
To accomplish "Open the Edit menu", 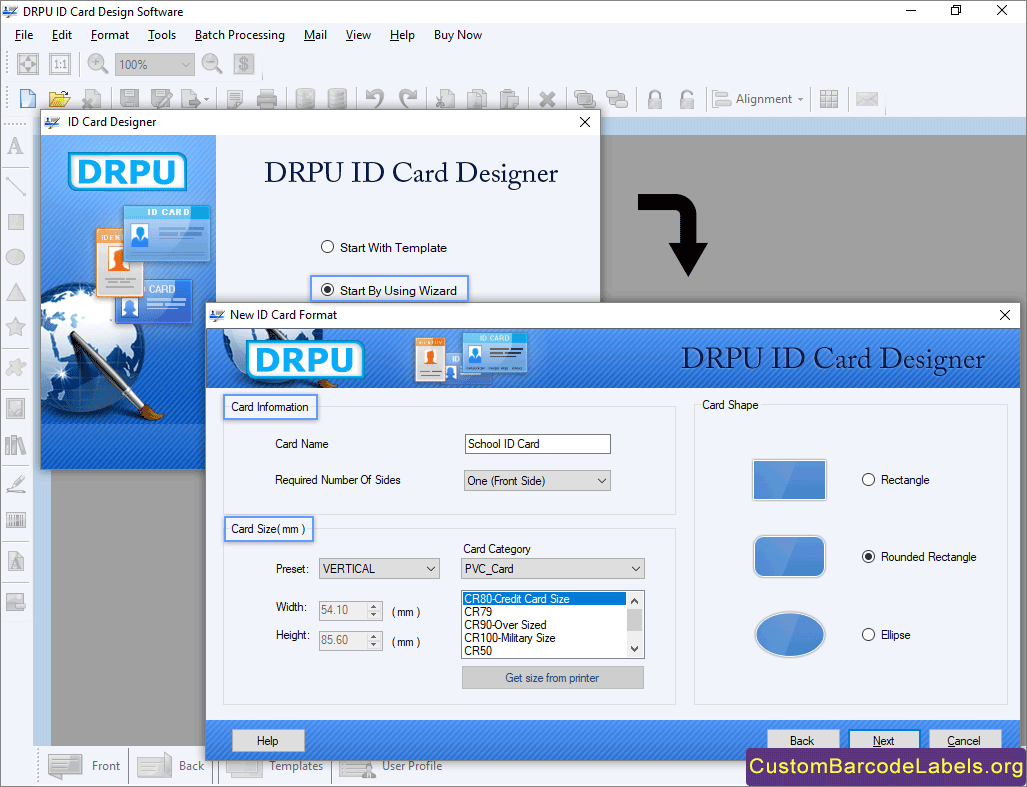I will [62, 35].
